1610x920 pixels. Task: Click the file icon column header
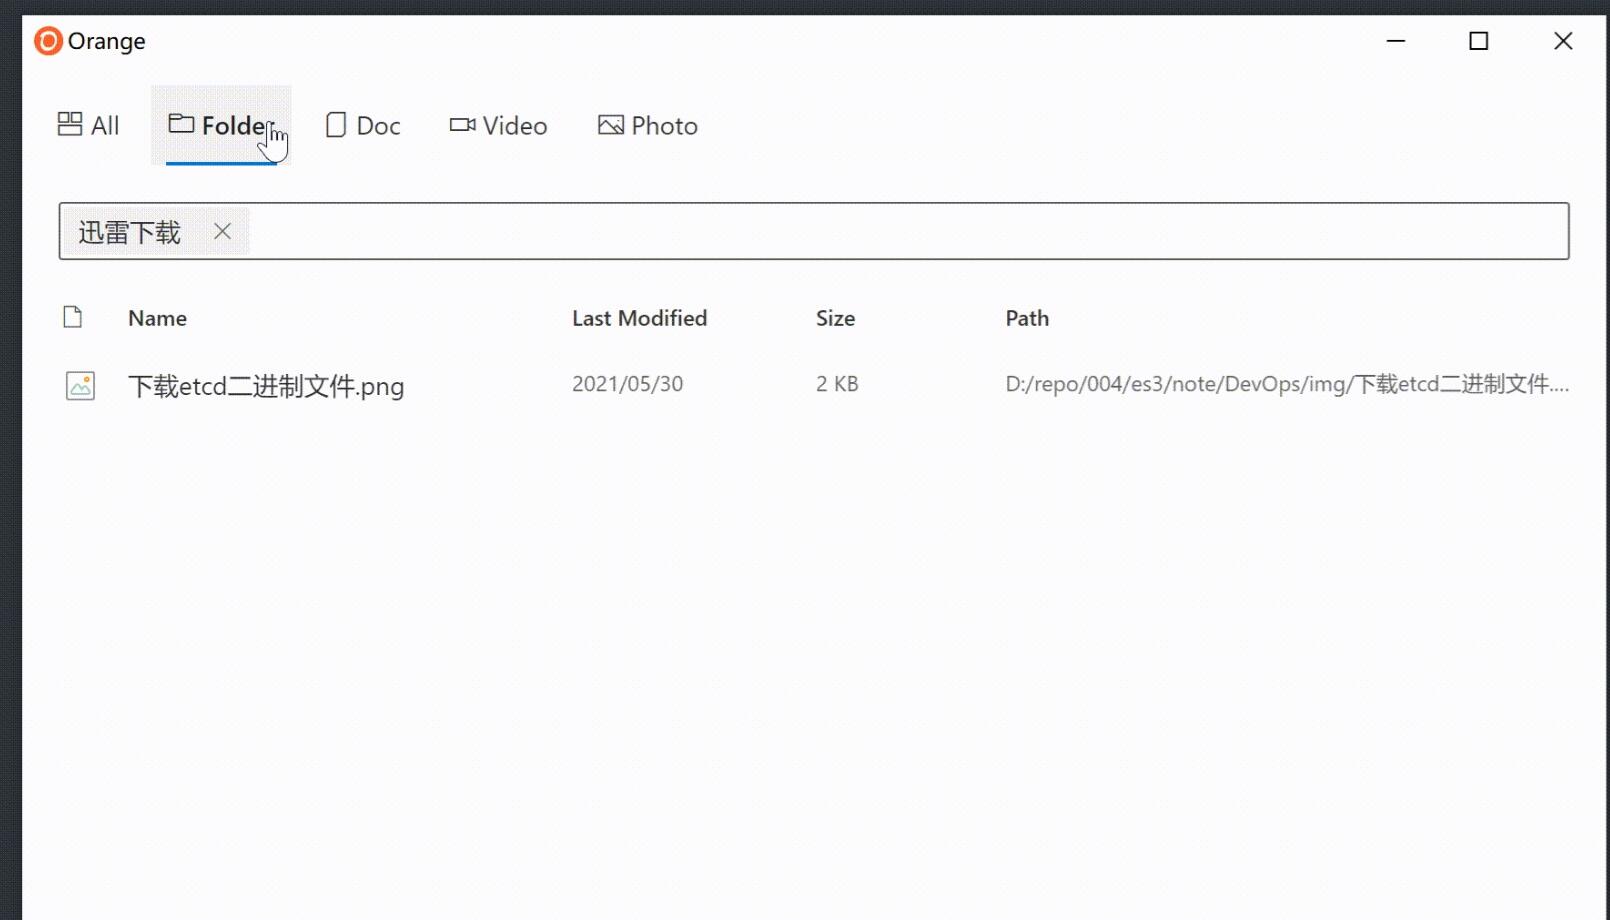[72, 317]
